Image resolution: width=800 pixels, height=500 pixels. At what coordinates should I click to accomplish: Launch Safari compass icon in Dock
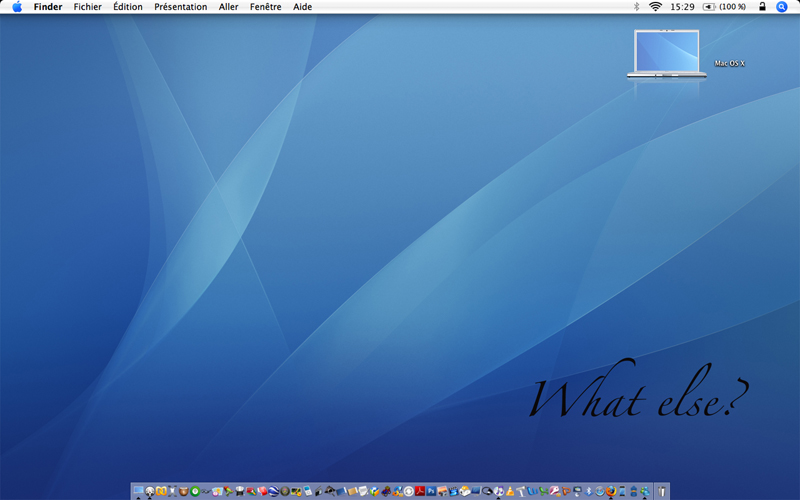tap(600, 491)
